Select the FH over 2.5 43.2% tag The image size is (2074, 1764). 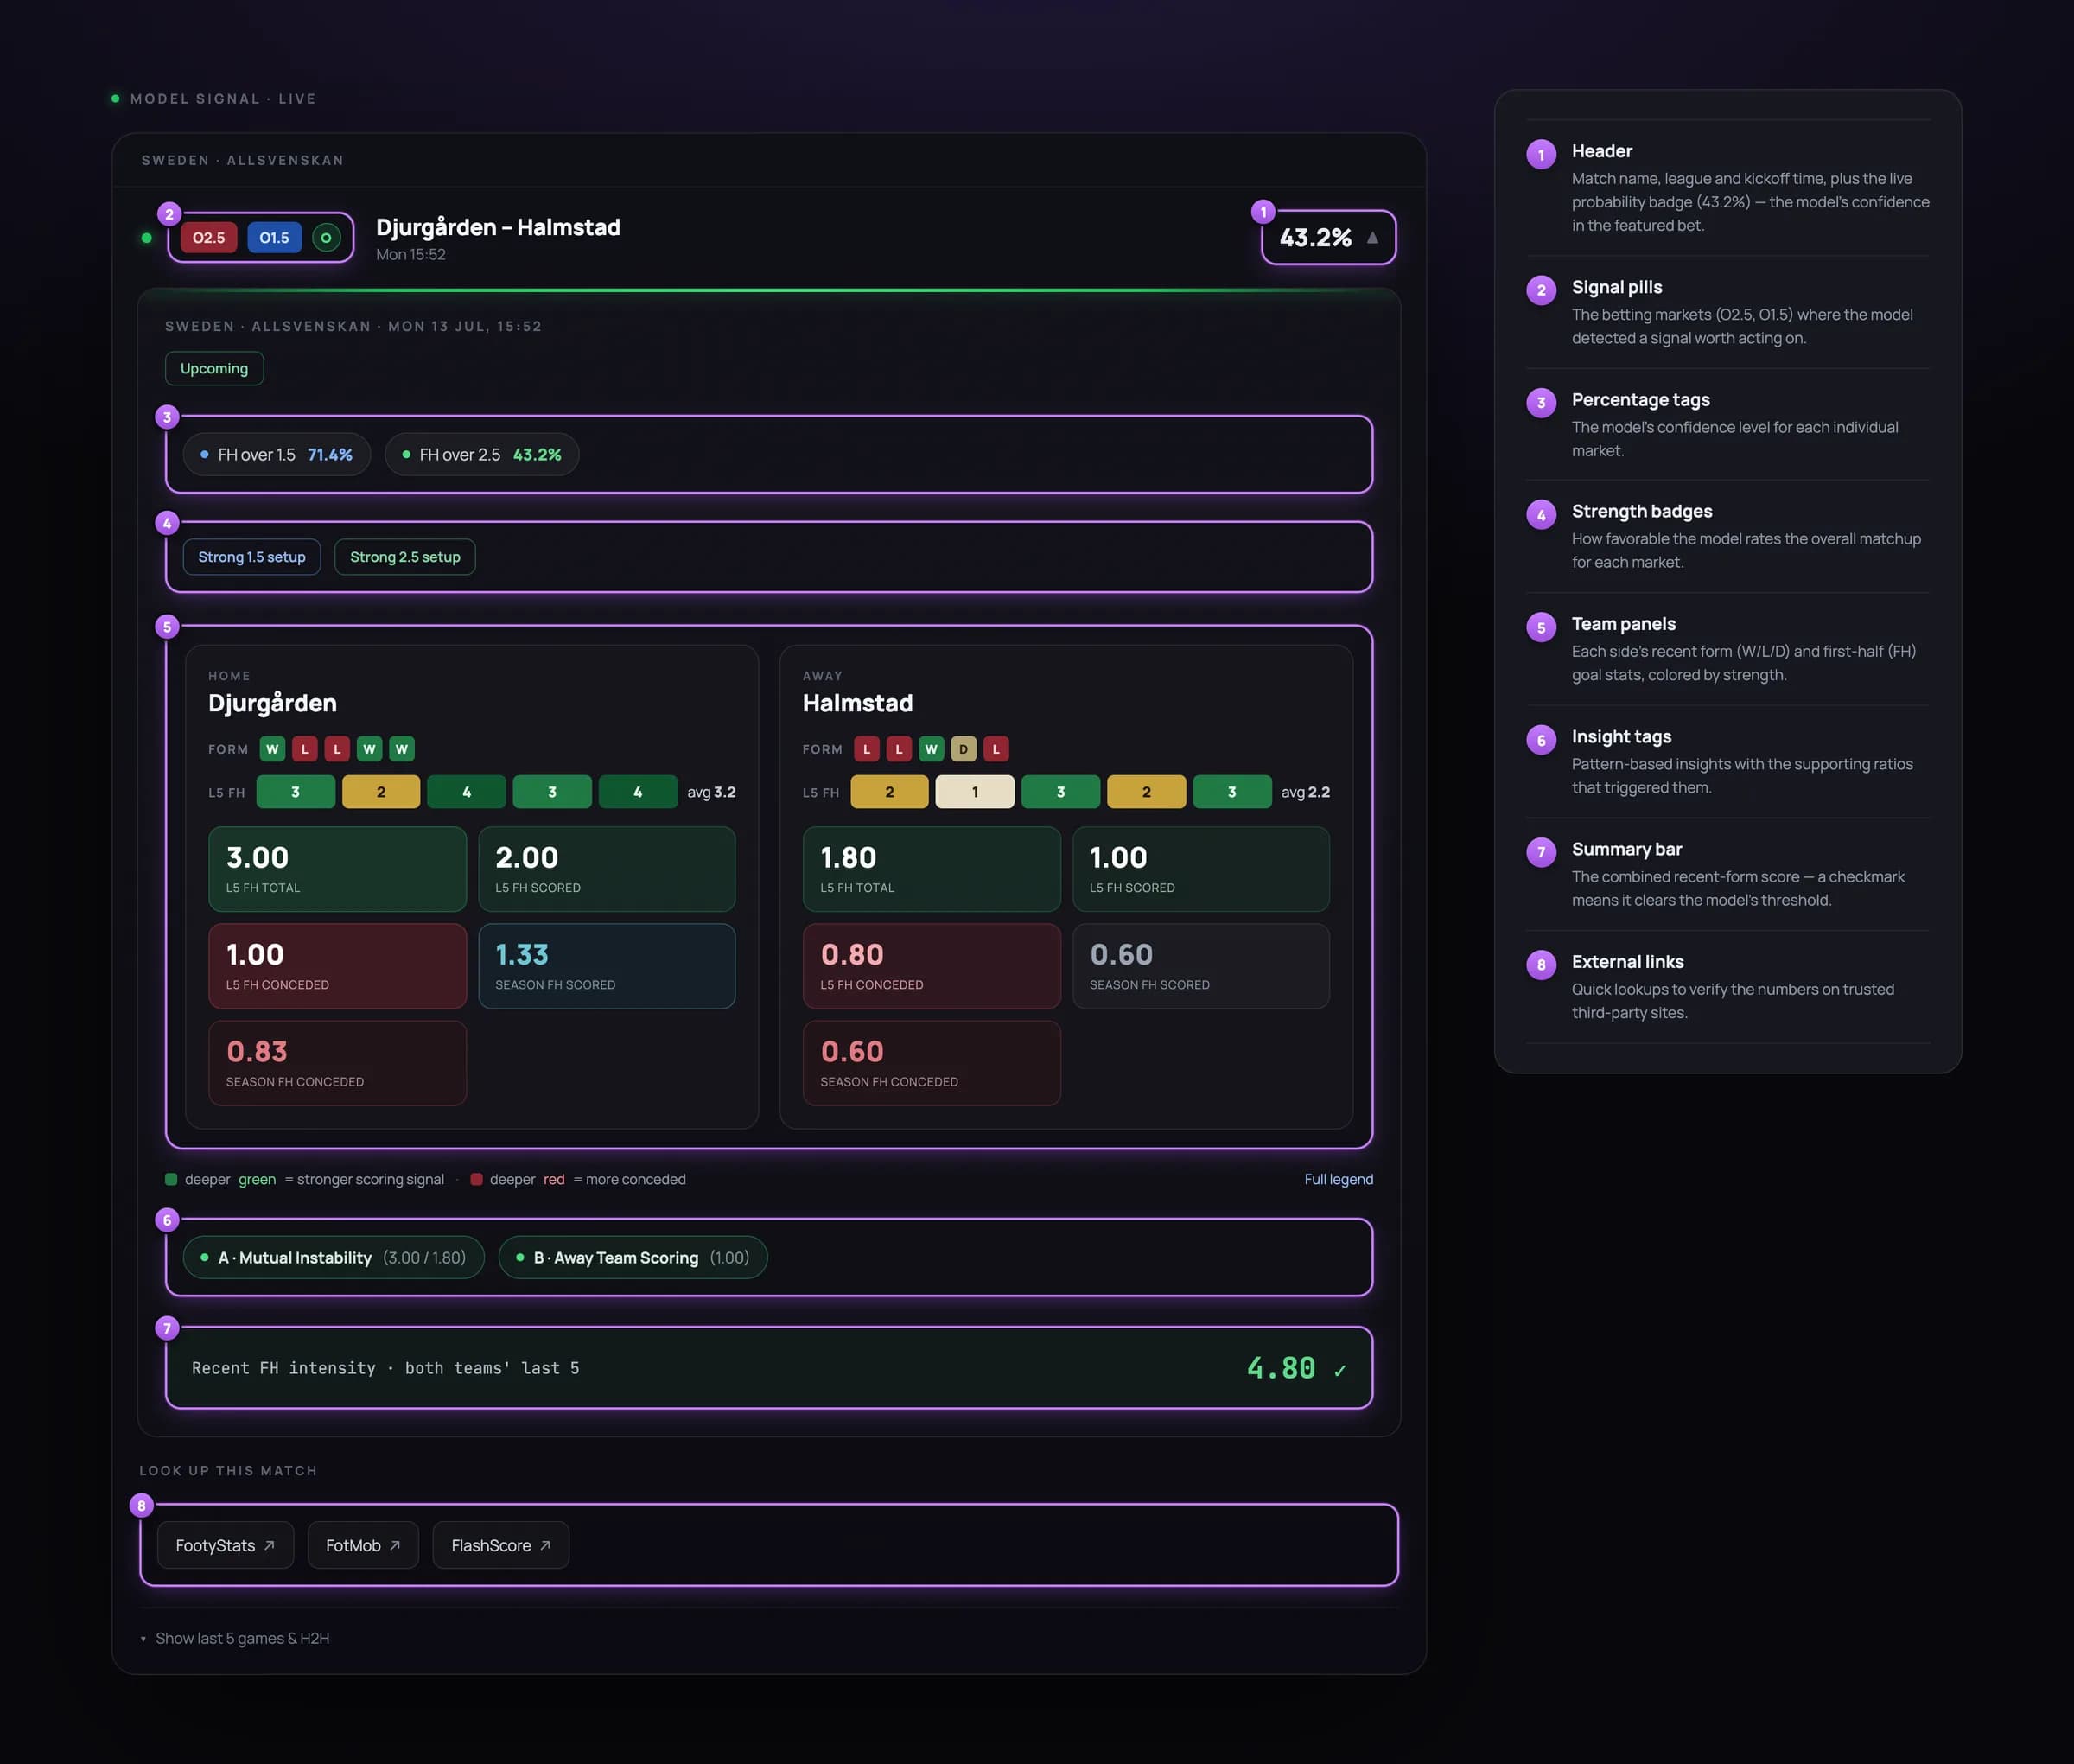tap(481, 454)
